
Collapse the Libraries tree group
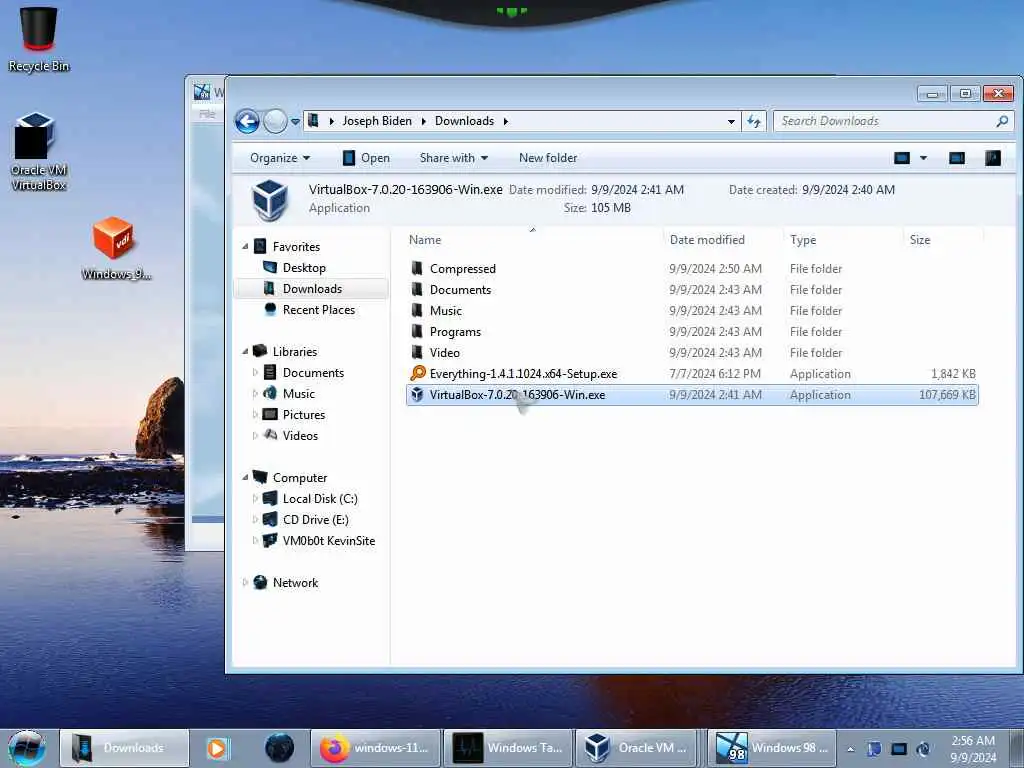click(245, 351)
